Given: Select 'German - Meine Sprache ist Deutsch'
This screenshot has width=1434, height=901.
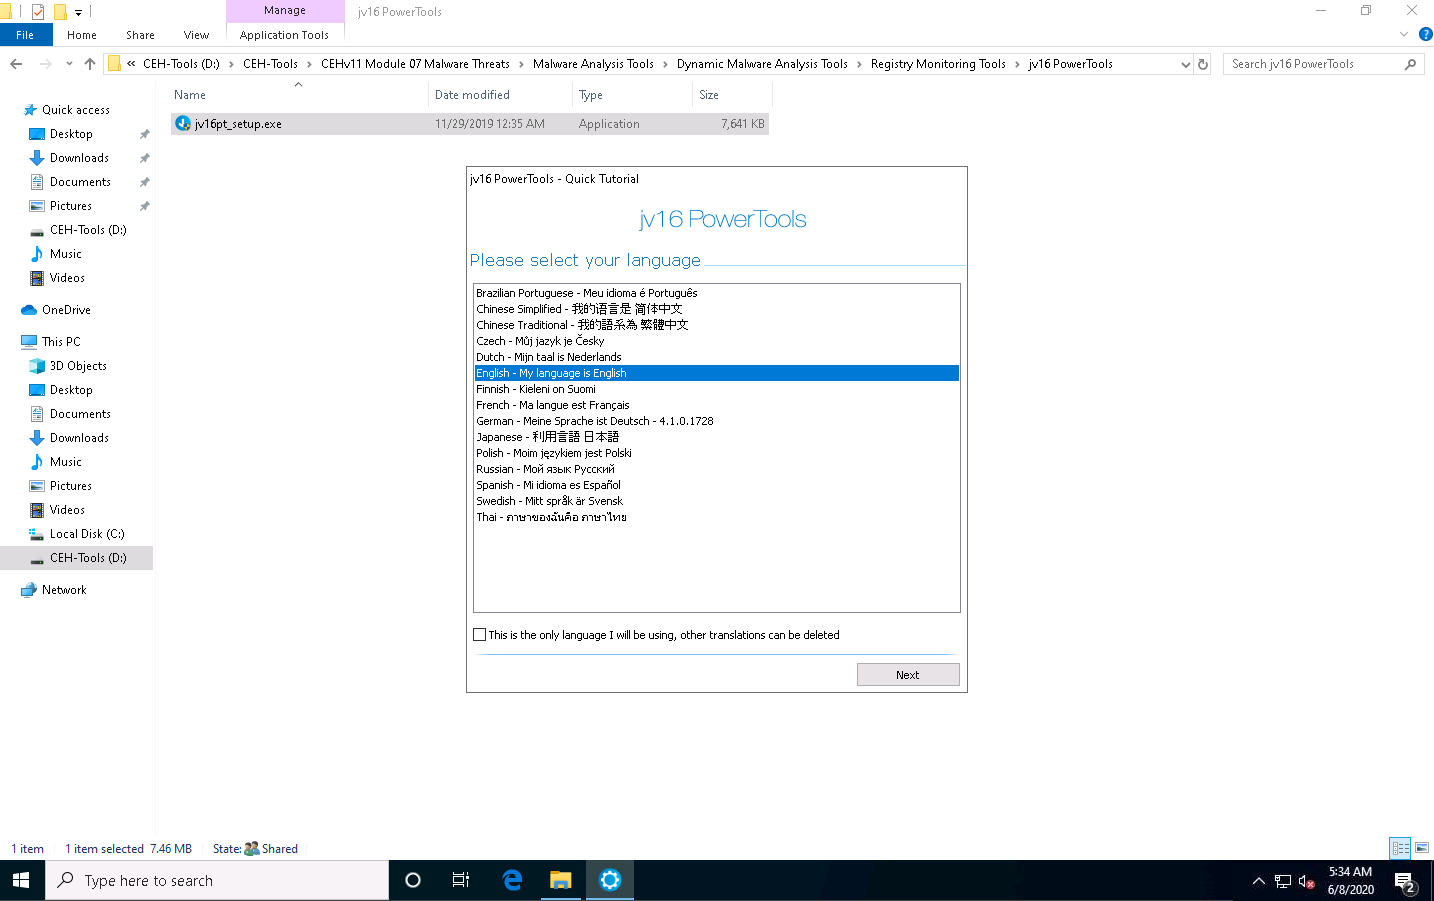Looking at the screenshot, I should [716, 421].
